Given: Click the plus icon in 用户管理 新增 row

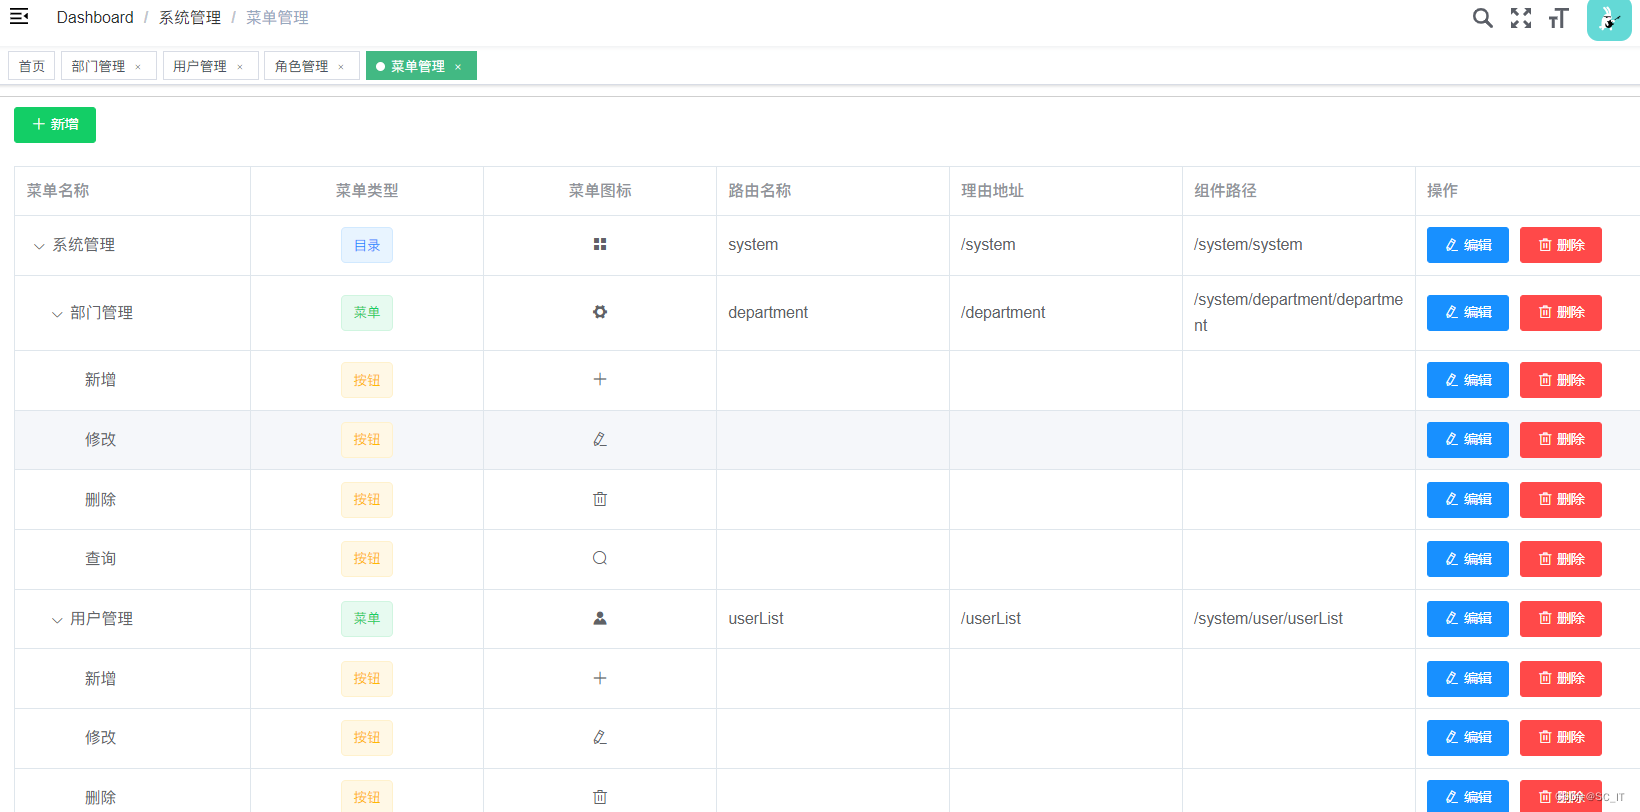Looking at the screenshot, I should (600, 678).
